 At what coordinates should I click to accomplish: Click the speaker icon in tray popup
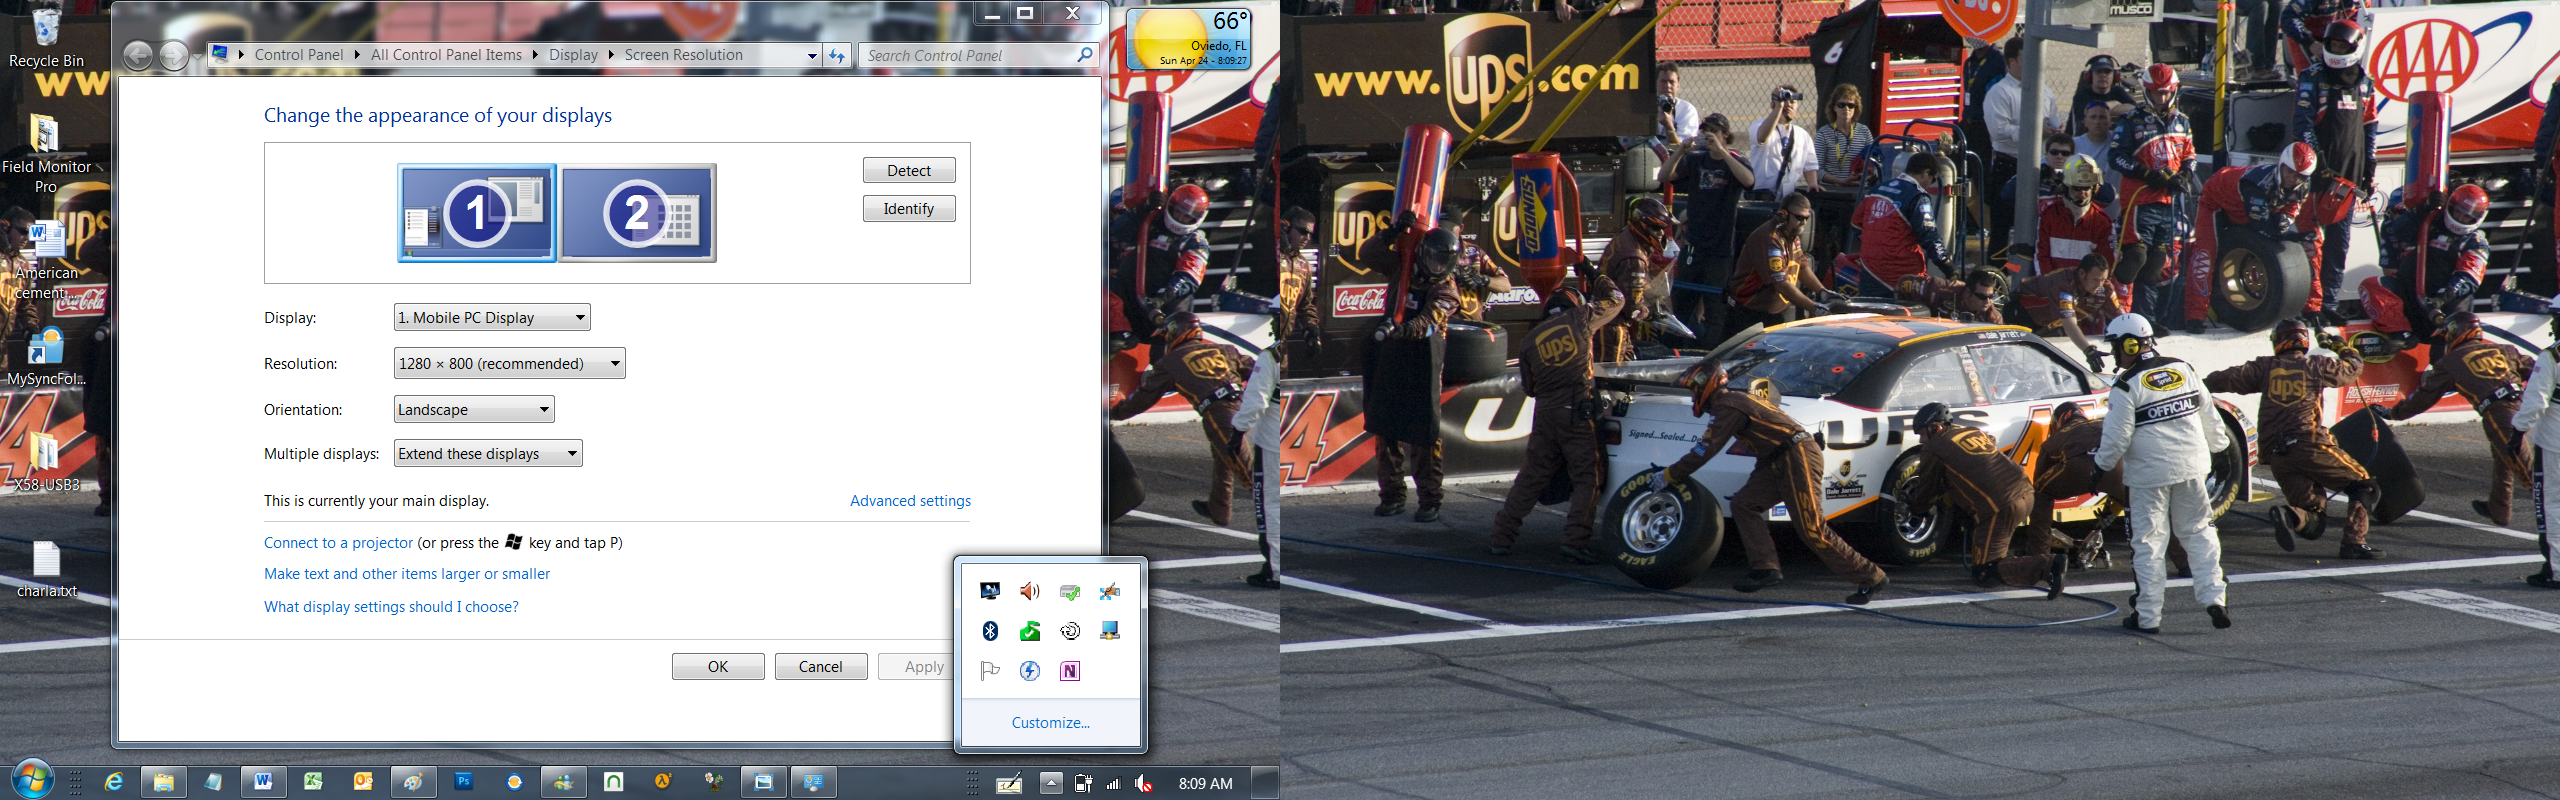point(1030,591)
